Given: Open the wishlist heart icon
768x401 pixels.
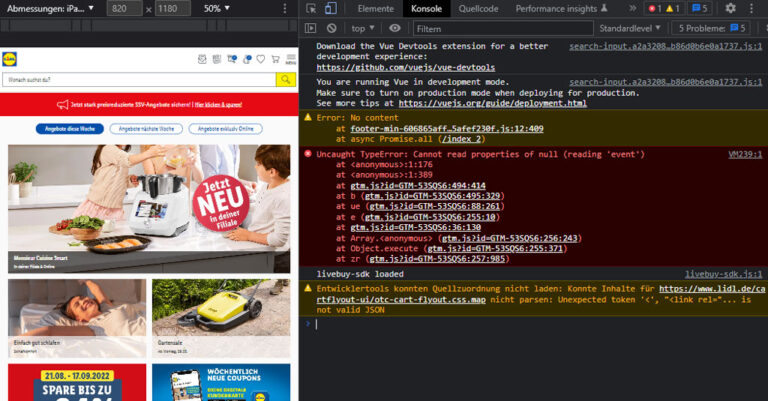Looking at the screenshot, I should [x=261, y=59].
